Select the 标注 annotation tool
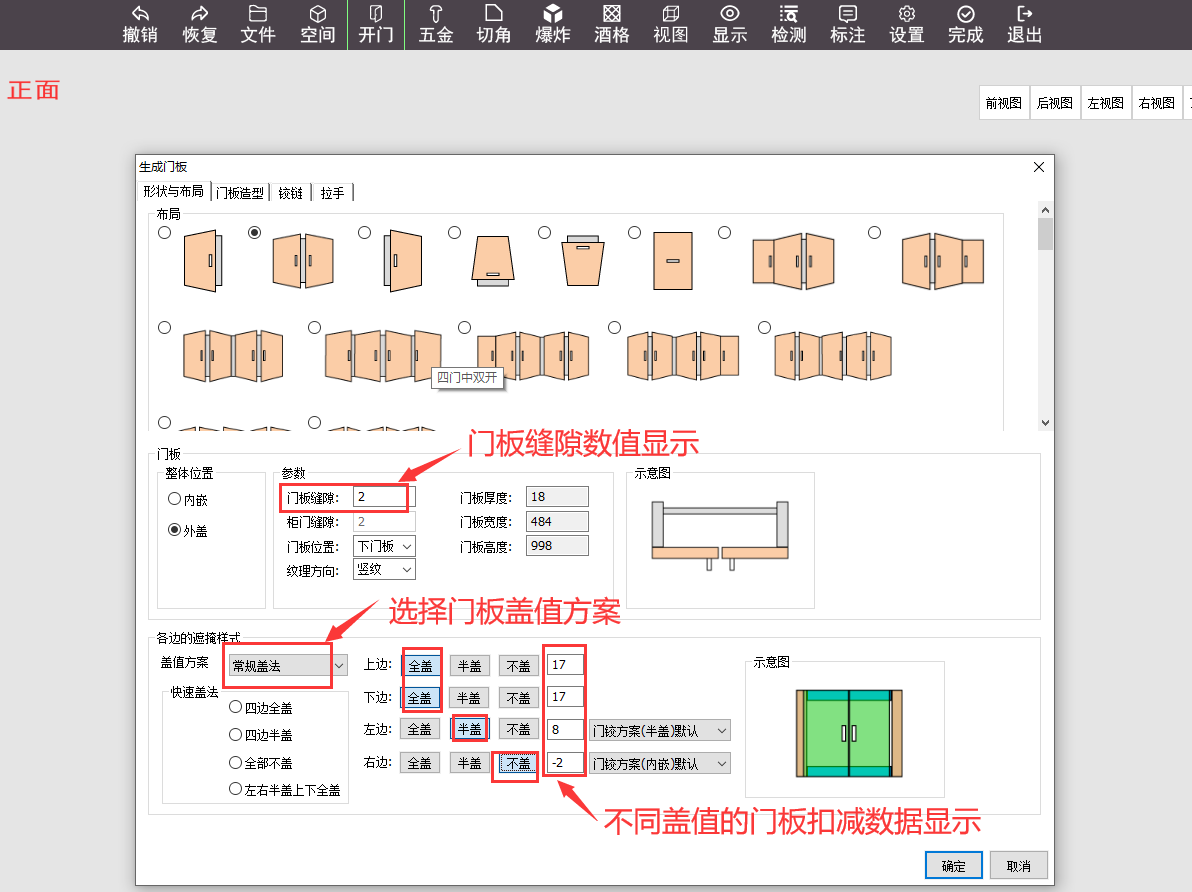 tap(848, 24)
